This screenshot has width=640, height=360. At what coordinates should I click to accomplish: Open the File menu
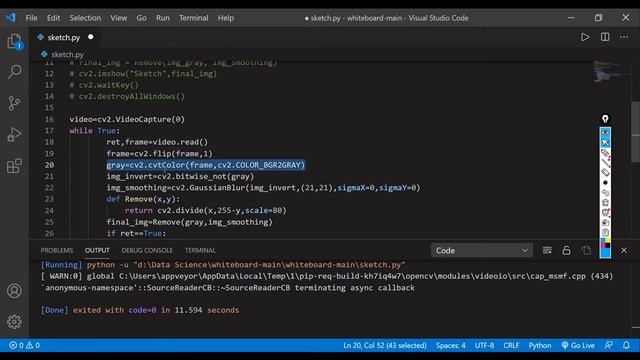click(31, 18)
